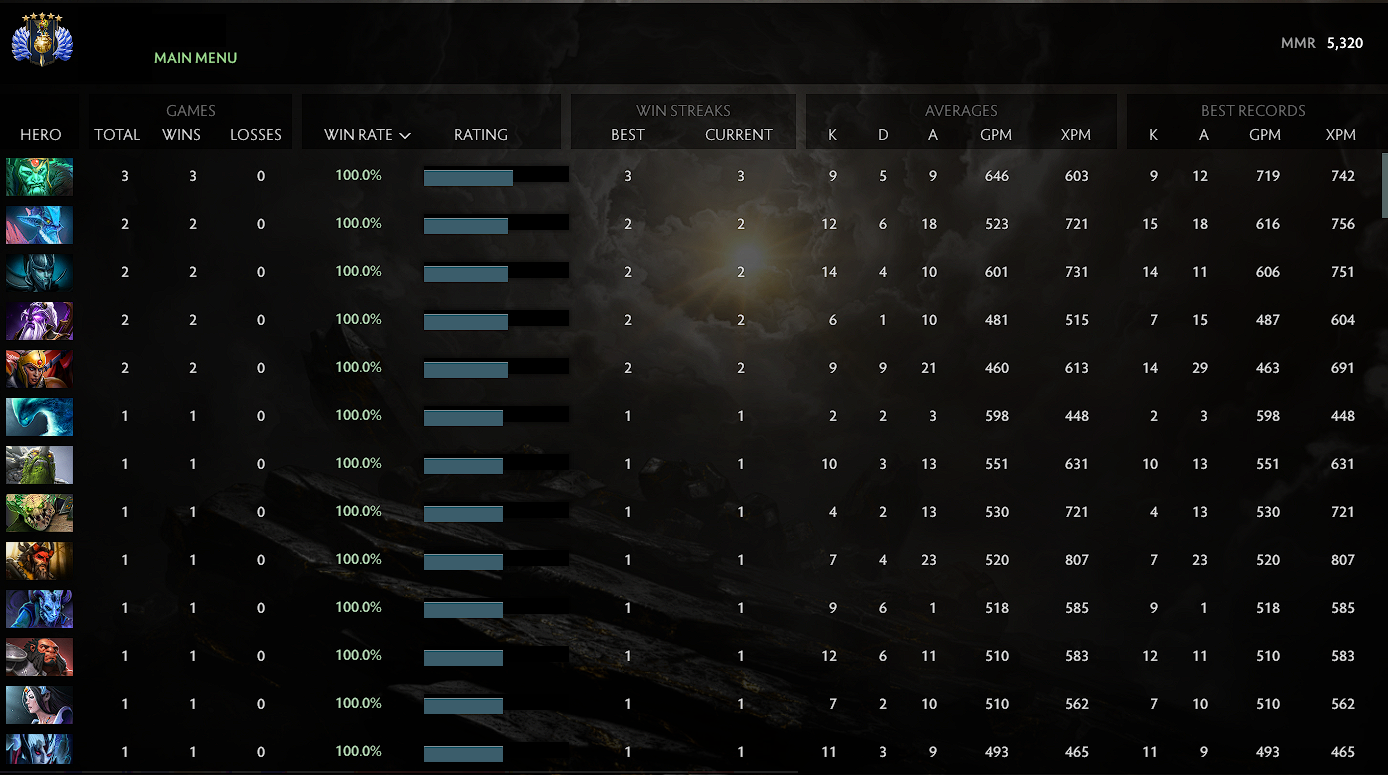This screenshot has height=775, width=1388.
Task: Click the 601 average GPM cell
Action: (x=997, y=272)
